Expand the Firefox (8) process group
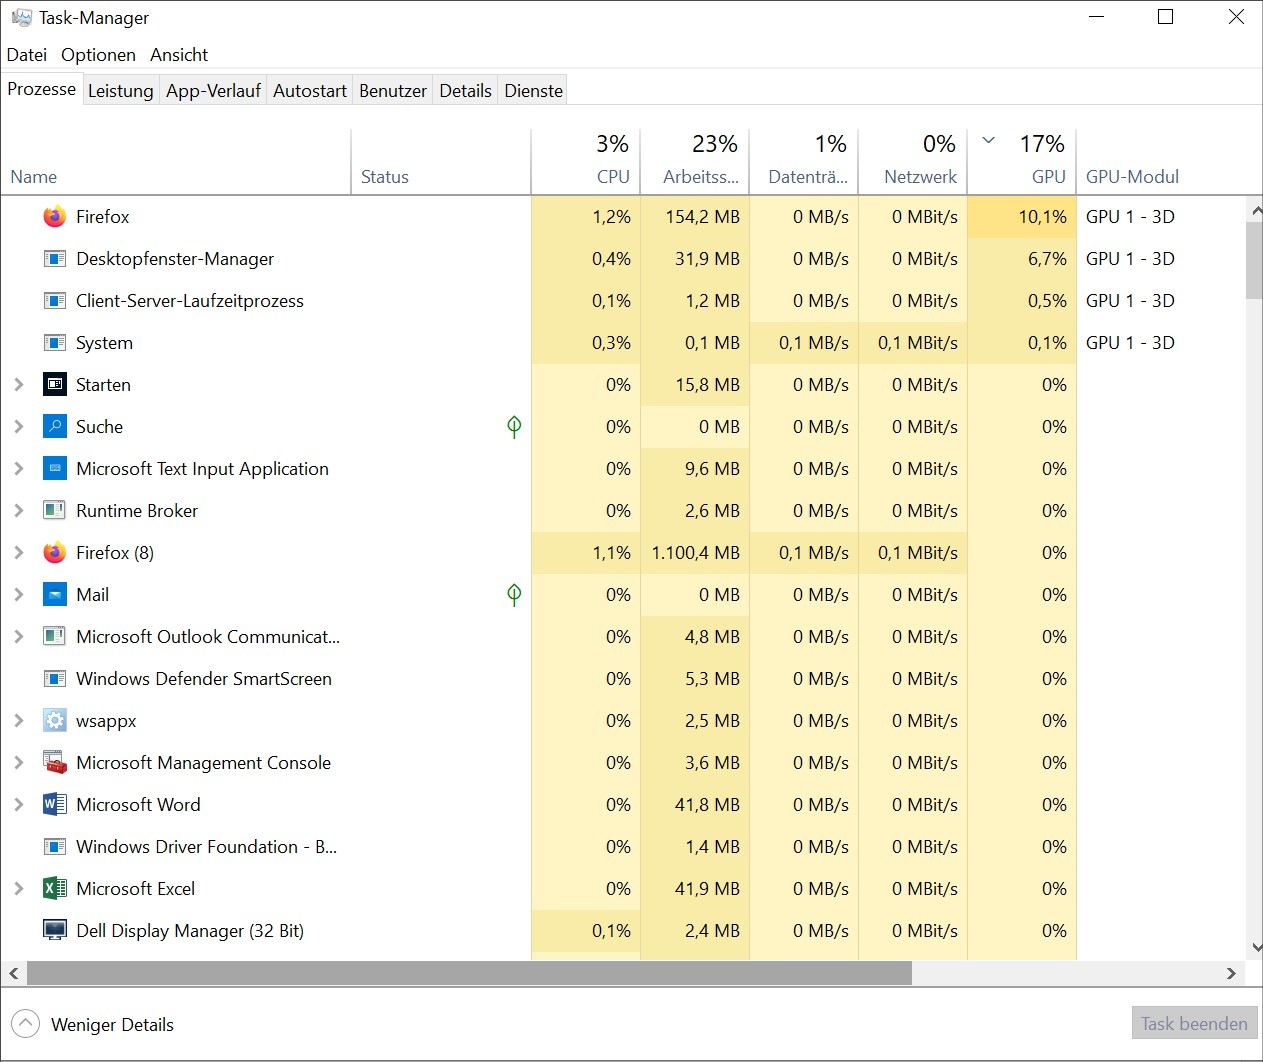Screen dimensions: 1263x1062 coord(18,553)
